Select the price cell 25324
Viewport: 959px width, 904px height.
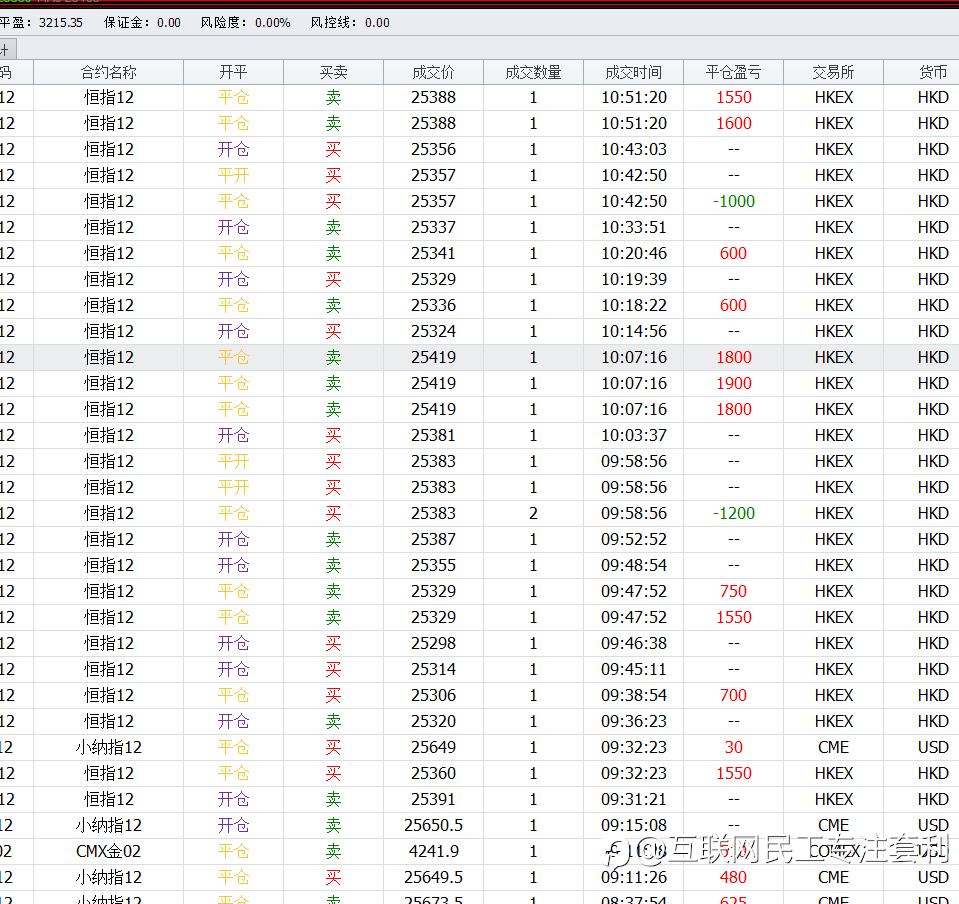(434, 332)
